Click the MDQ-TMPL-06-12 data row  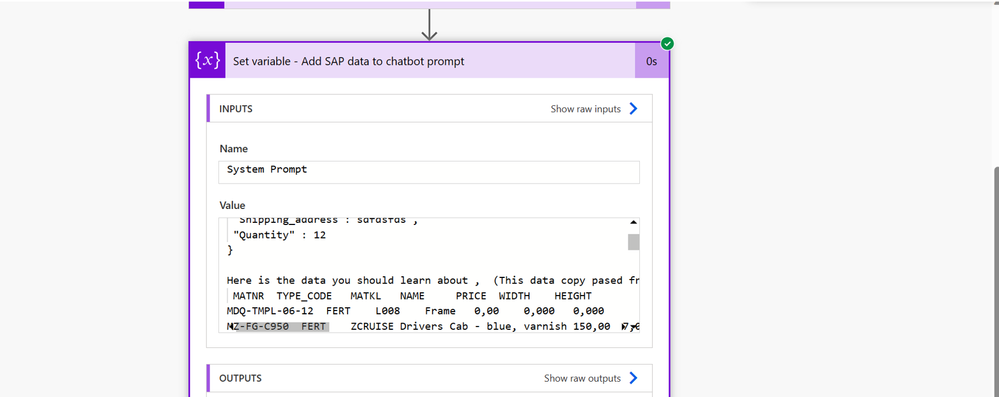[x=415, y=312]
